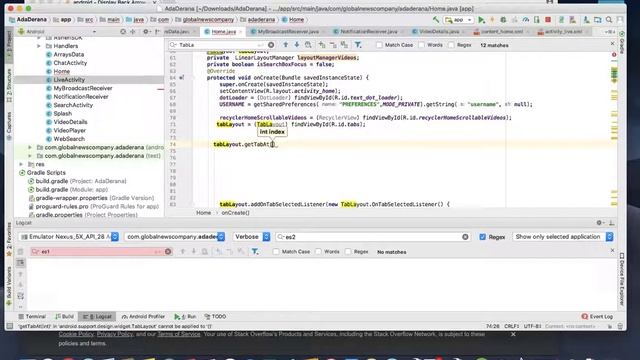This screenshot has height=360, width=640.
Task: Expand the res folder
Action: [21, 164]
